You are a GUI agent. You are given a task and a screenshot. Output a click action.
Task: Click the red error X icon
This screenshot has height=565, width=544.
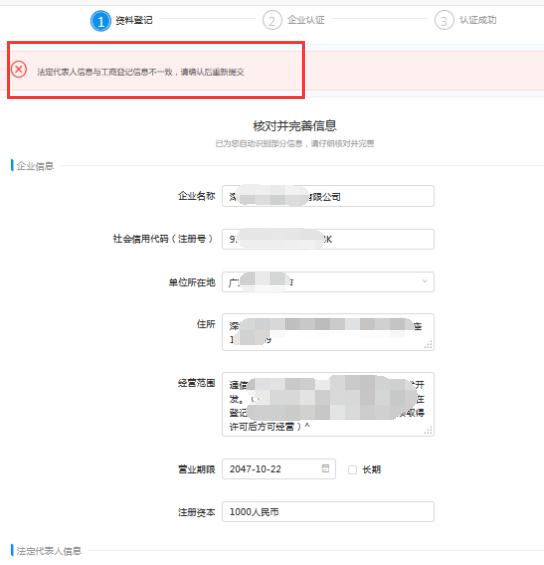(19, 69)
